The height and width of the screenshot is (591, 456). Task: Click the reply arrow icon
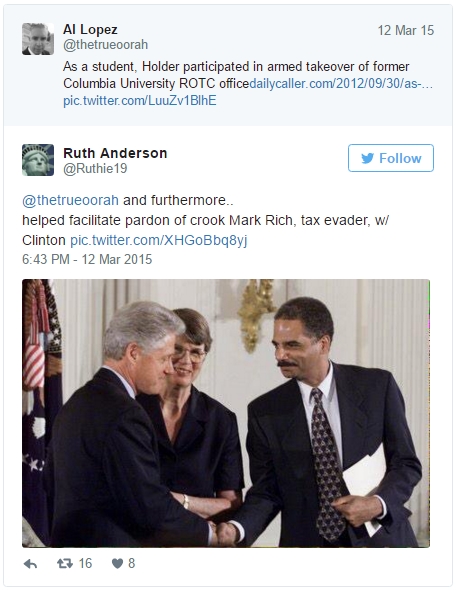(30, 563)
